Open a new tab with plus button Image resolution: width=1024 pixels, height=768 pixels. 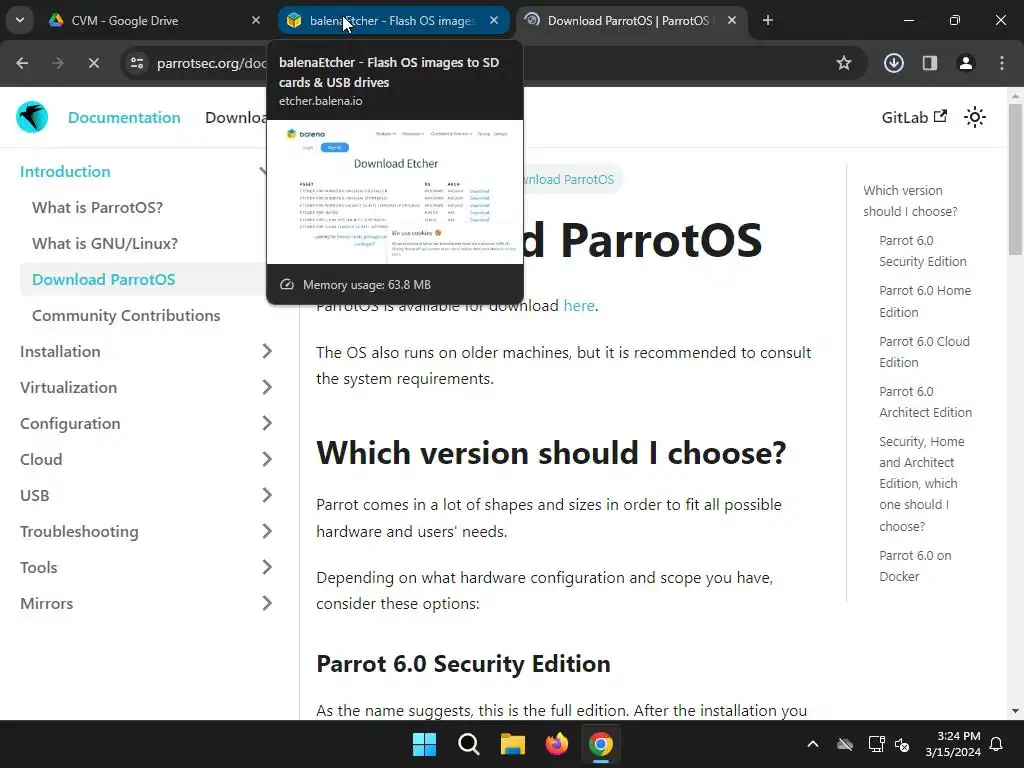click(768, 20)
